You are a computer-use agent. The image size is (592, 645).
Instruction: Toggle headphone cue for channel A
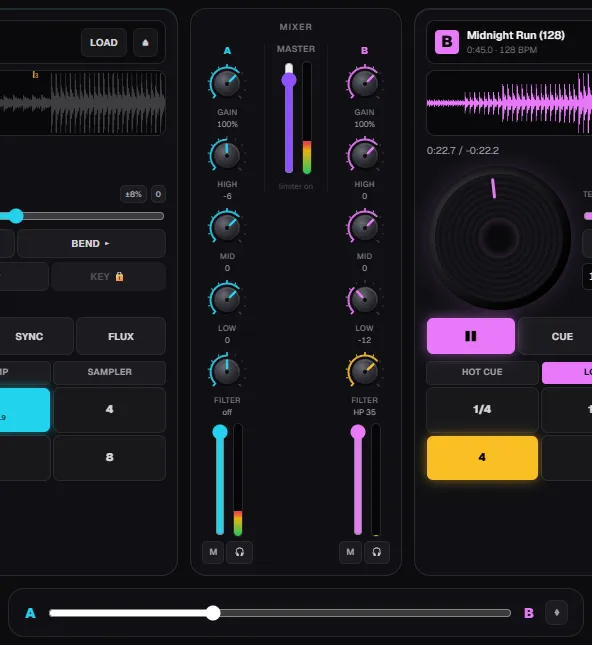239,552
